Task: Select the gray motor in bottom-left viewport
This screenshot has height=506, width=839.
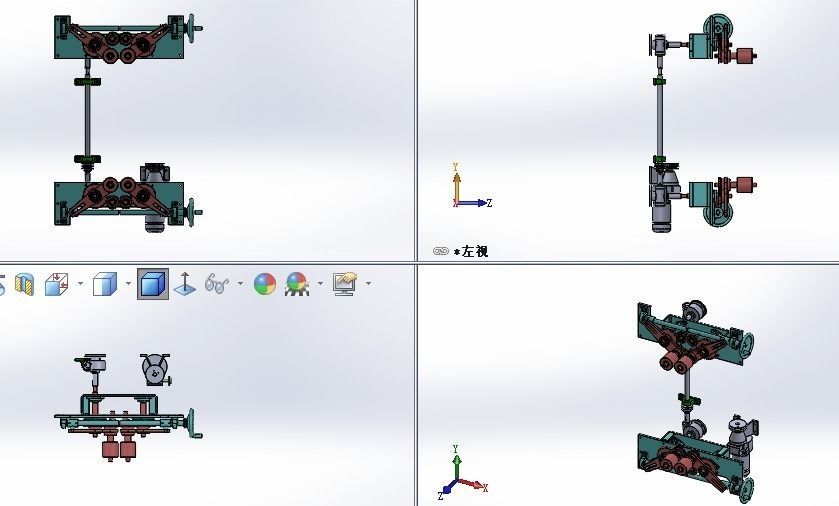Action: pyautogui.click(x=156, y=369)
